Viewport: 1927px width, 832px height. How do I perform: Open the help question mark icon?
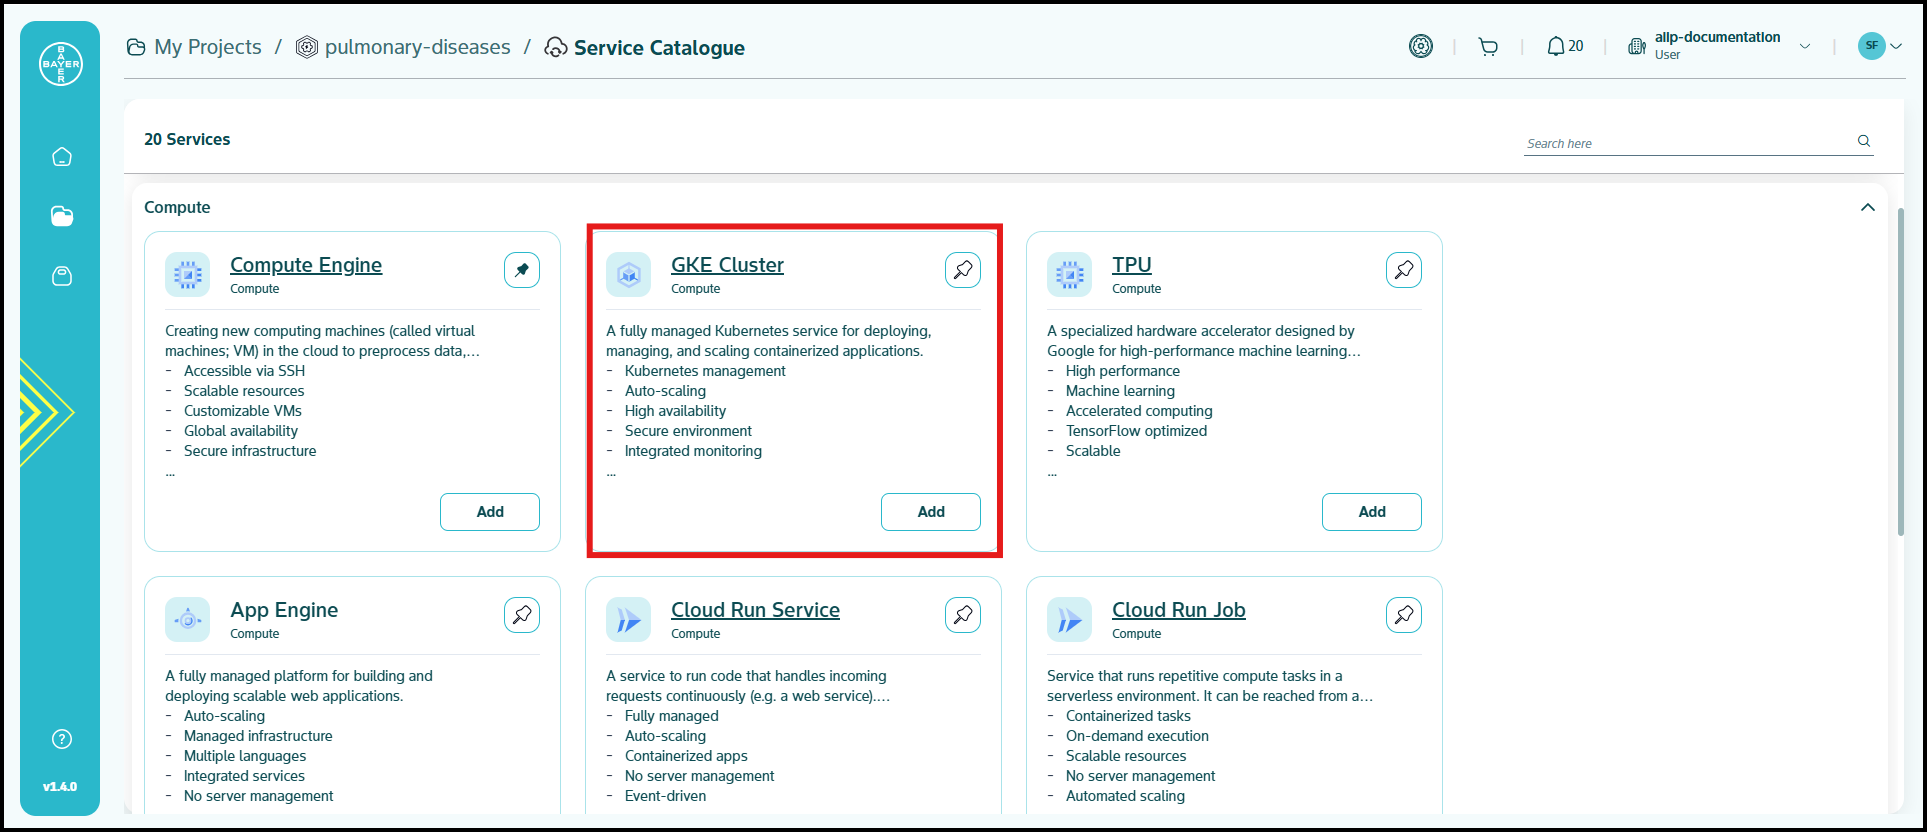tap(62, 739)
